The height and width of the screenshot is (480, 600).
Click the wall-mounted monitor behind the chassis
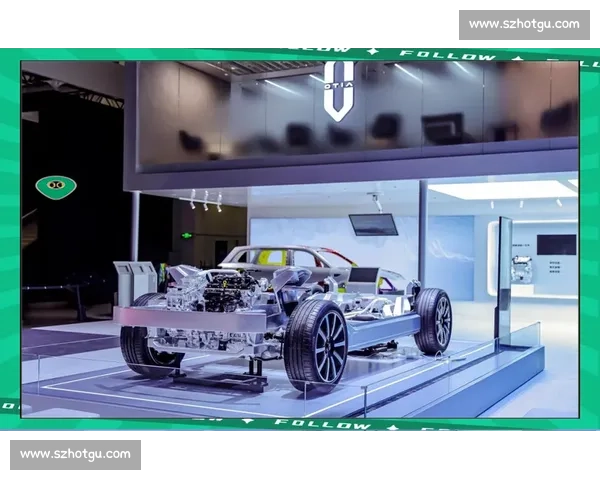coord(372,225)
